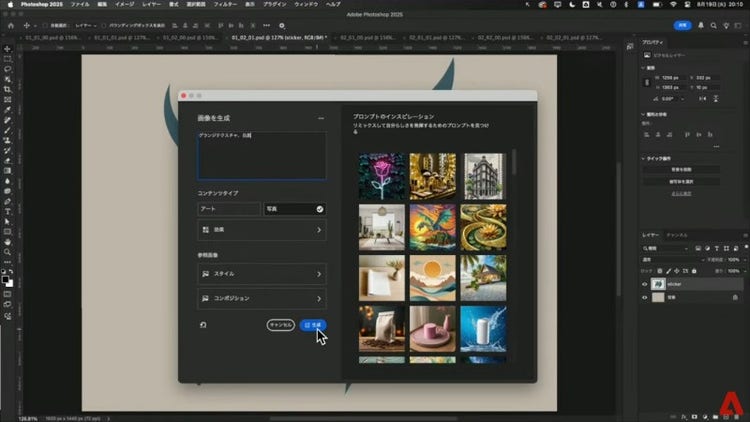The width and height of the screenshot is (750, 422).
Task: Open the layer kind filter dropdown
Action: tap(665, 248)
